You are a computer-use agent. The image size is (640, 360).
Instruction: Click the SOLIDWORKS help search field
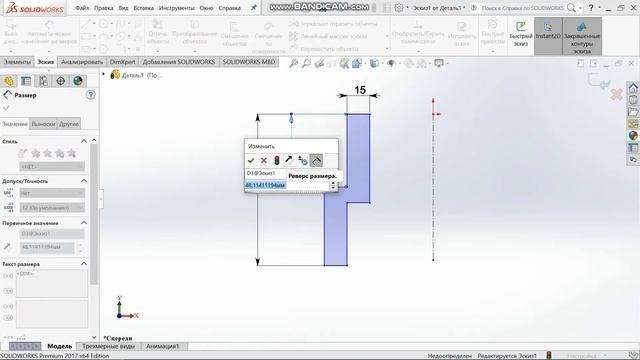[522, 8]
